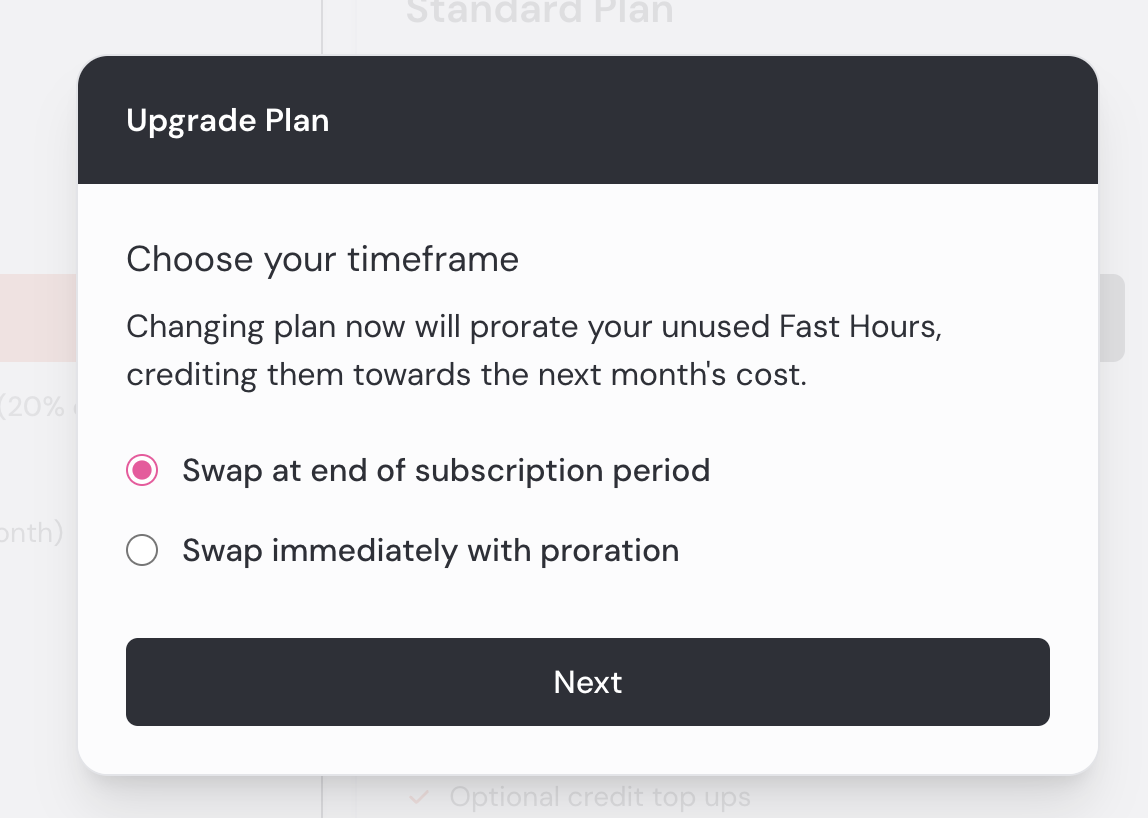Click the pink highlighted panel on the left edge
Screen dimensions: 1148x818
coord(38,318)
